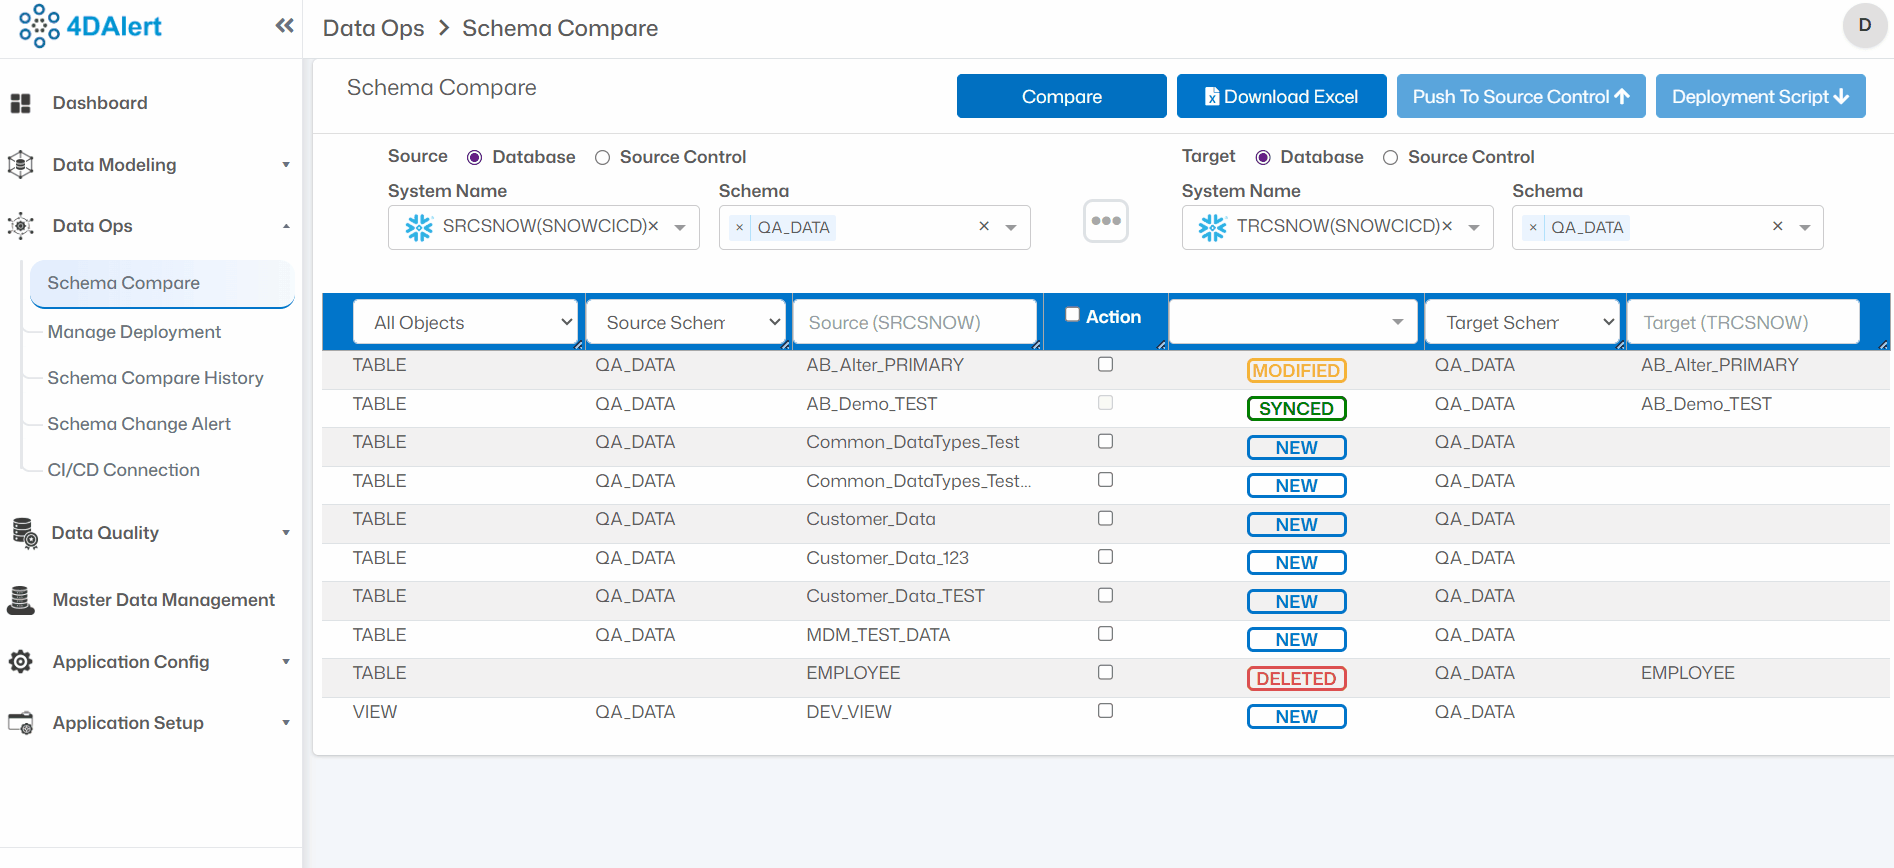The width and height of the screenshot is (1894, 868).
Task: Go to Schema Compare History
Action: pyautogui.click(x=155, y=378)
